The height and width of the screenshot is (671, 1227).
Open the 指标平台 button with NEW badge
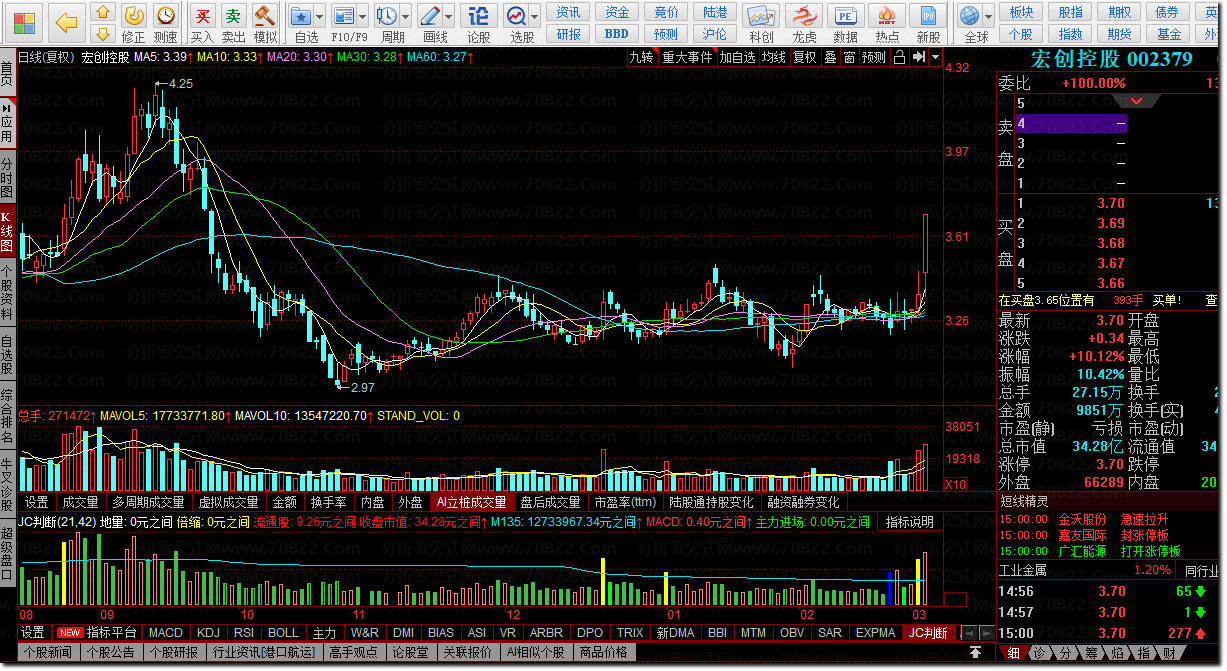coord(97,633)
